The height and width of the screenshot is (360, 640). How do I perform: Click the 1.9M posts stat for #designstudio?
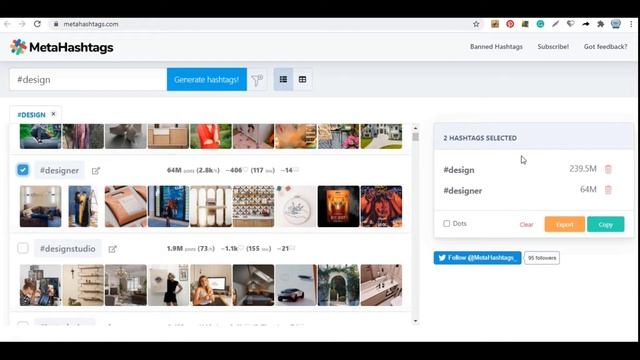coord(181,249)
